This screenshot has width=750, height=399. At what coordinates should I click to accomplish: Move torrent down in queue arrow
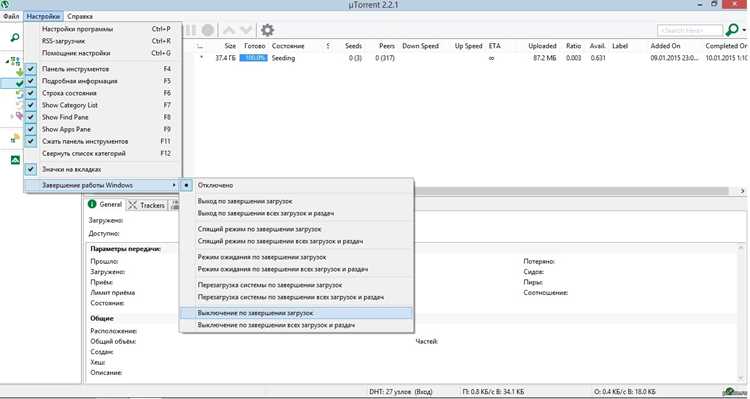246,30
